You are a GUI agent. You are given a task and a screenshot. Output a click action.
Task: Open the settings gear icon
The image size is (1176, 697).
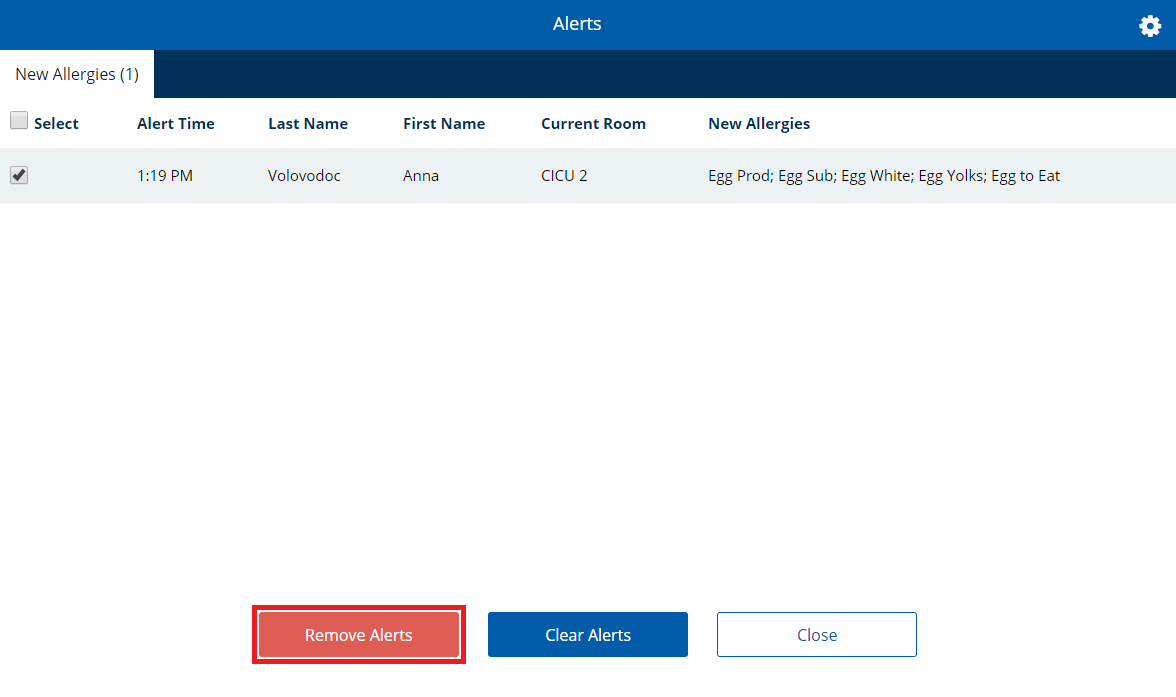1149,25
